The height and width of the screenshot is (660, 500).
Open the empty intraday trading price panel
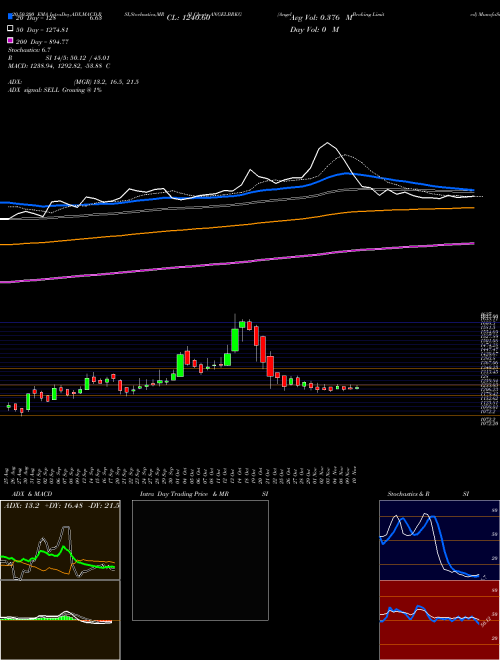(200, 560)
